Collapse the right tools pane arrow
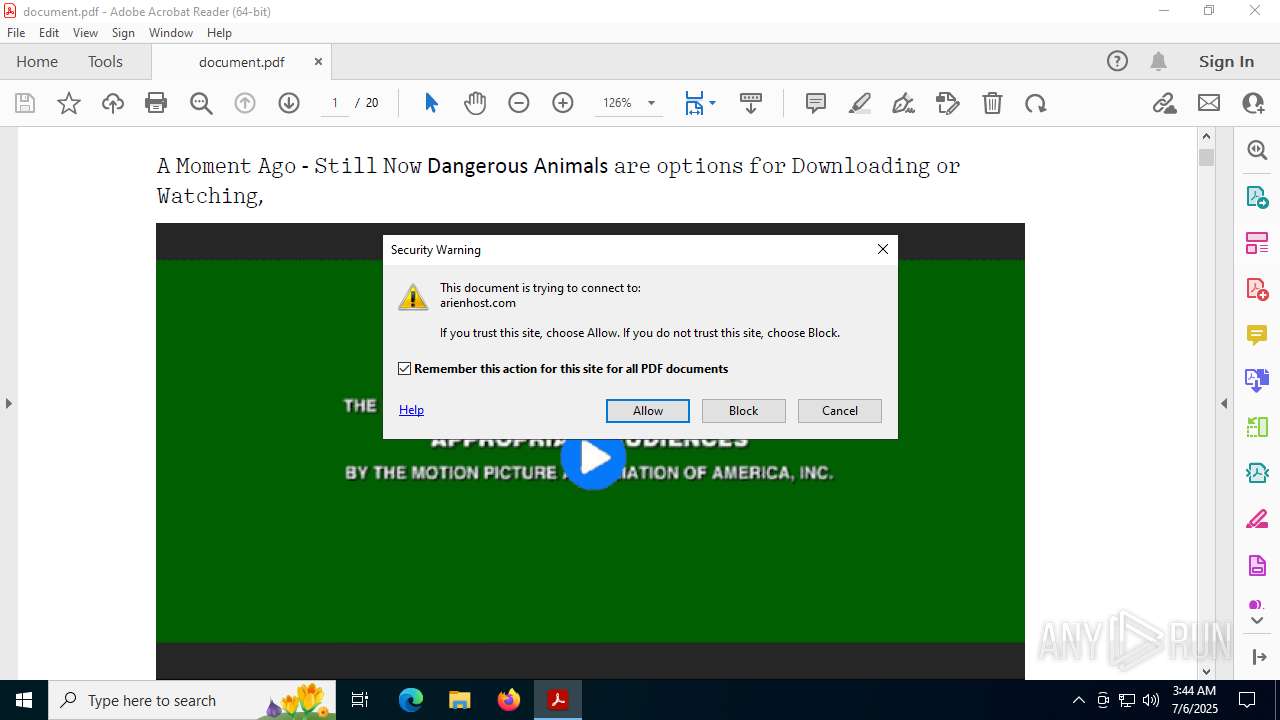This screenshot has height=720, width=1280. coord(1224,404)
